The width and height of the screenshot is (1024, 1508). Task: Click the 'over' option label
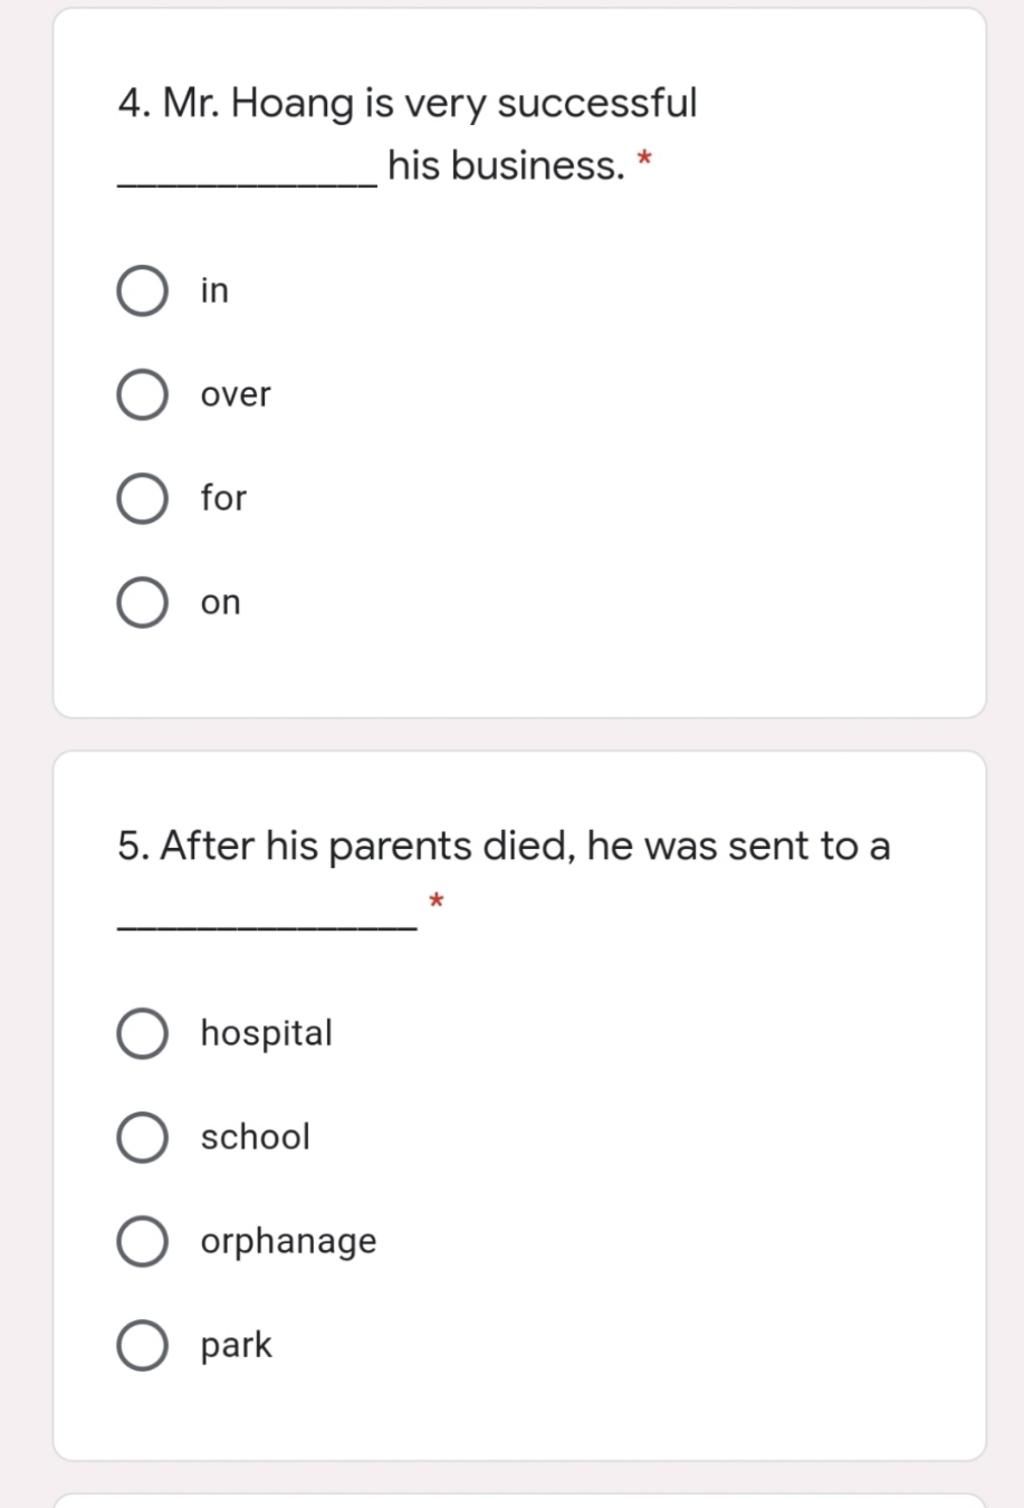235,395
